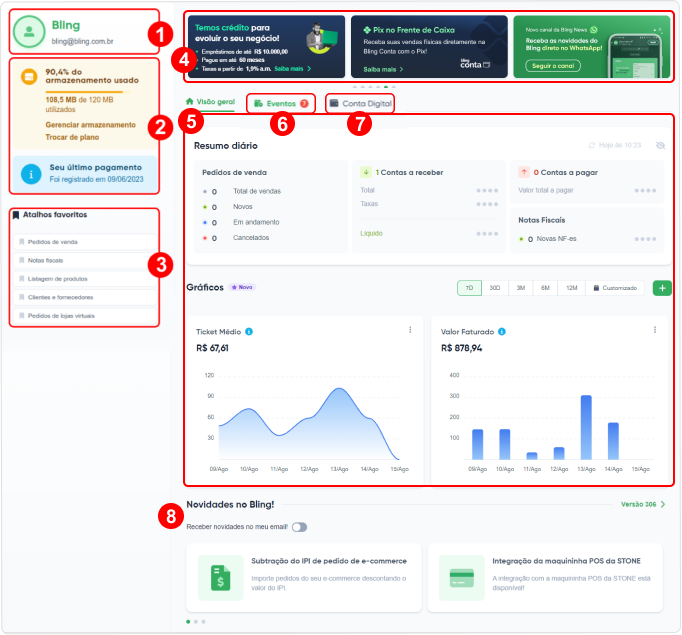Click bookmark icon next to Notas fiscais
682x635 pixels.
click(x=22, y=260)
